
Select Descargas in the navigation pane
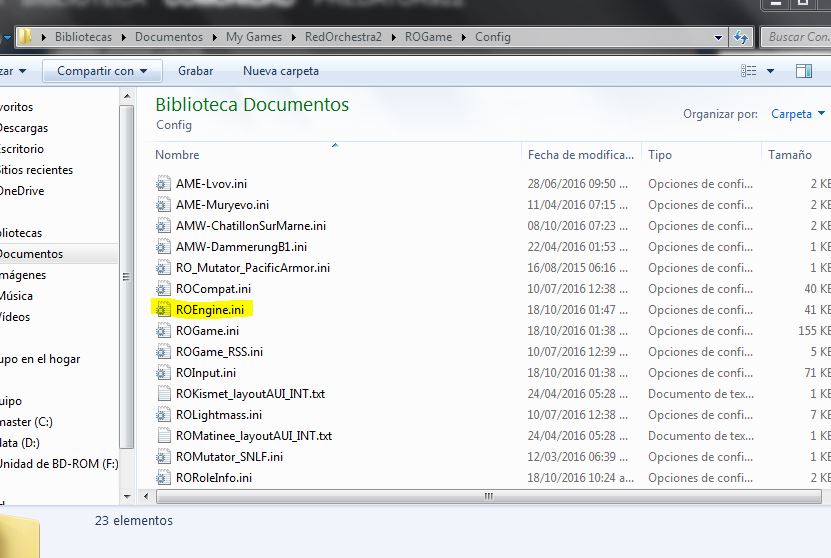click(x=24, y=128)
